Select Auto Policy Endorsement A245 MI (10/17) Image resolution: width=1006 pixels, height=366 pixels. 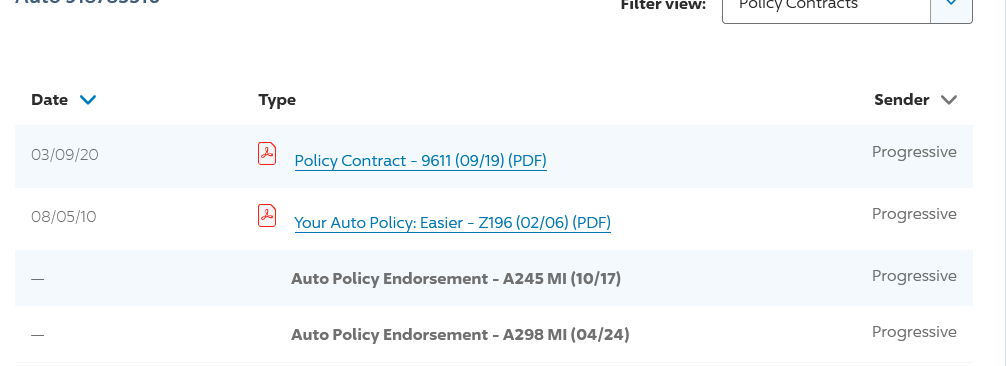click(456, 279)
